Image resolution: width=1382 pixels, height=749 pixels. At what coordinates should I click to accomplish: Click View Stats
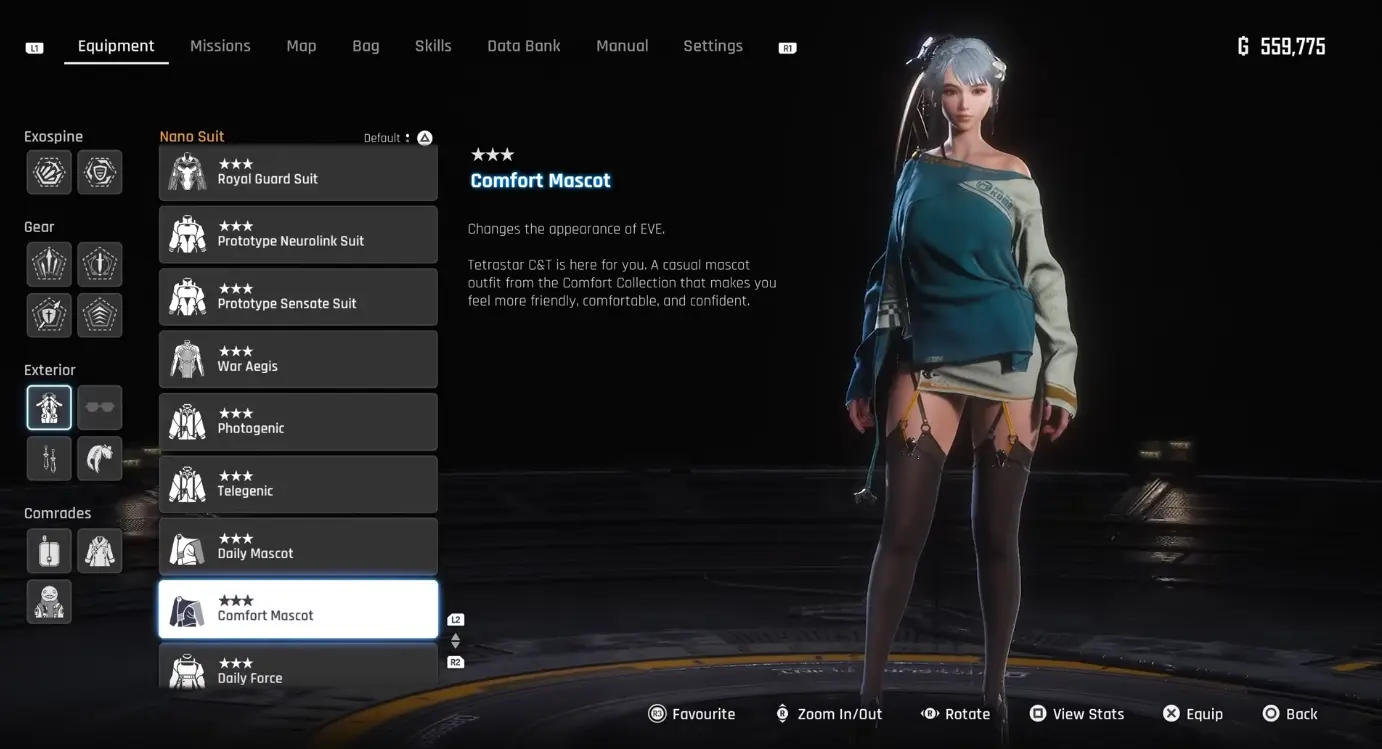(1077, 714)
